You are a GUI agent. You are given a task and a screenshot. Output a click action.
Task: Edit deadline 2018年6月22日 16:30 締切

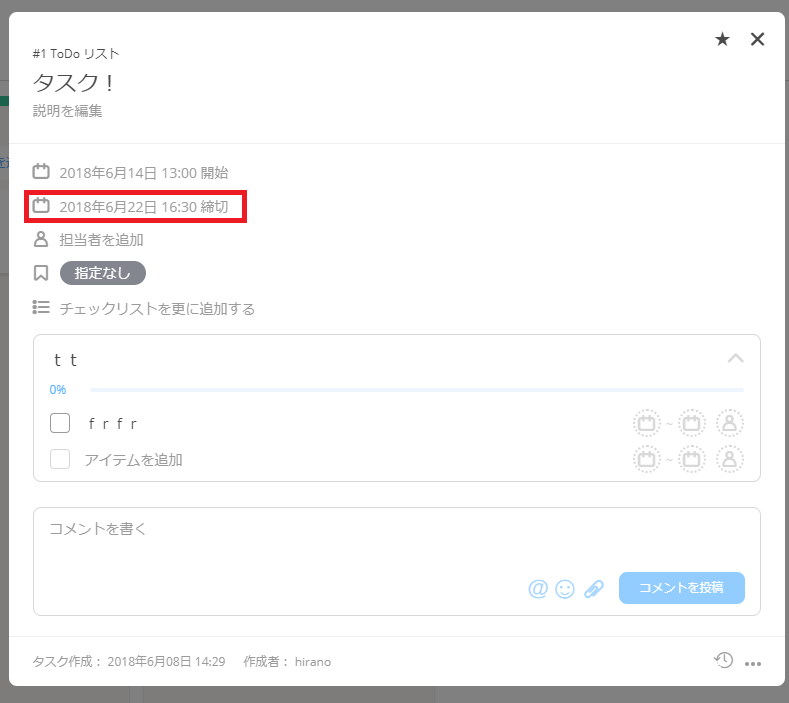(x=144, y=206)
